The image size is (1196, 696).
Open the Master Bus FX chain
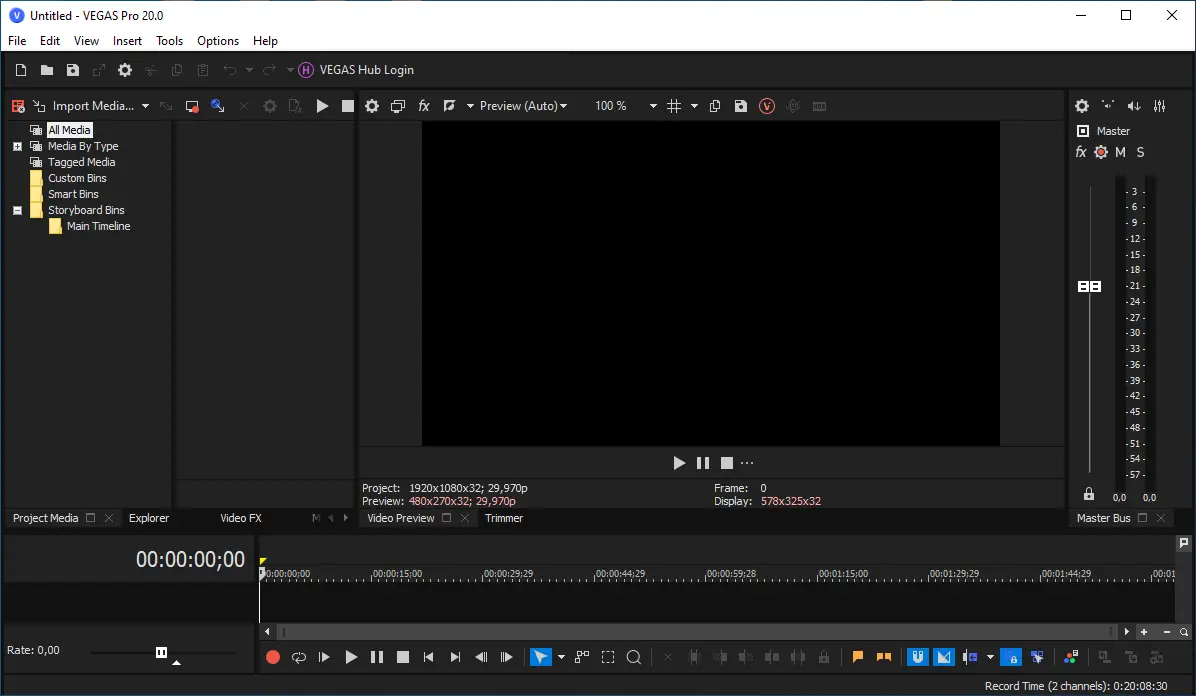(1080, 152)
